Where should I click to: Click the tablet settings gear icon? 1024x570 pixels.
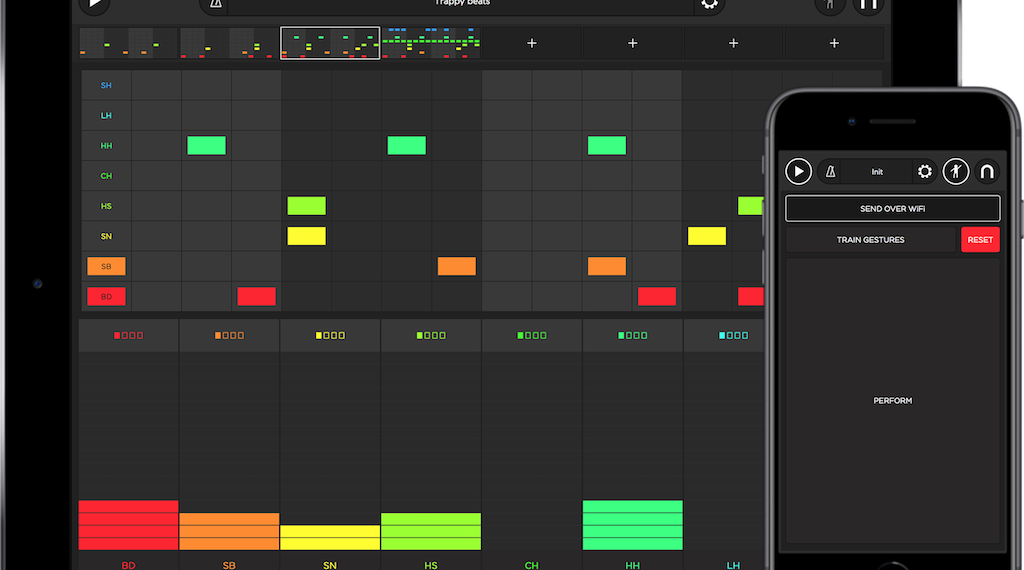click(709, 4)
